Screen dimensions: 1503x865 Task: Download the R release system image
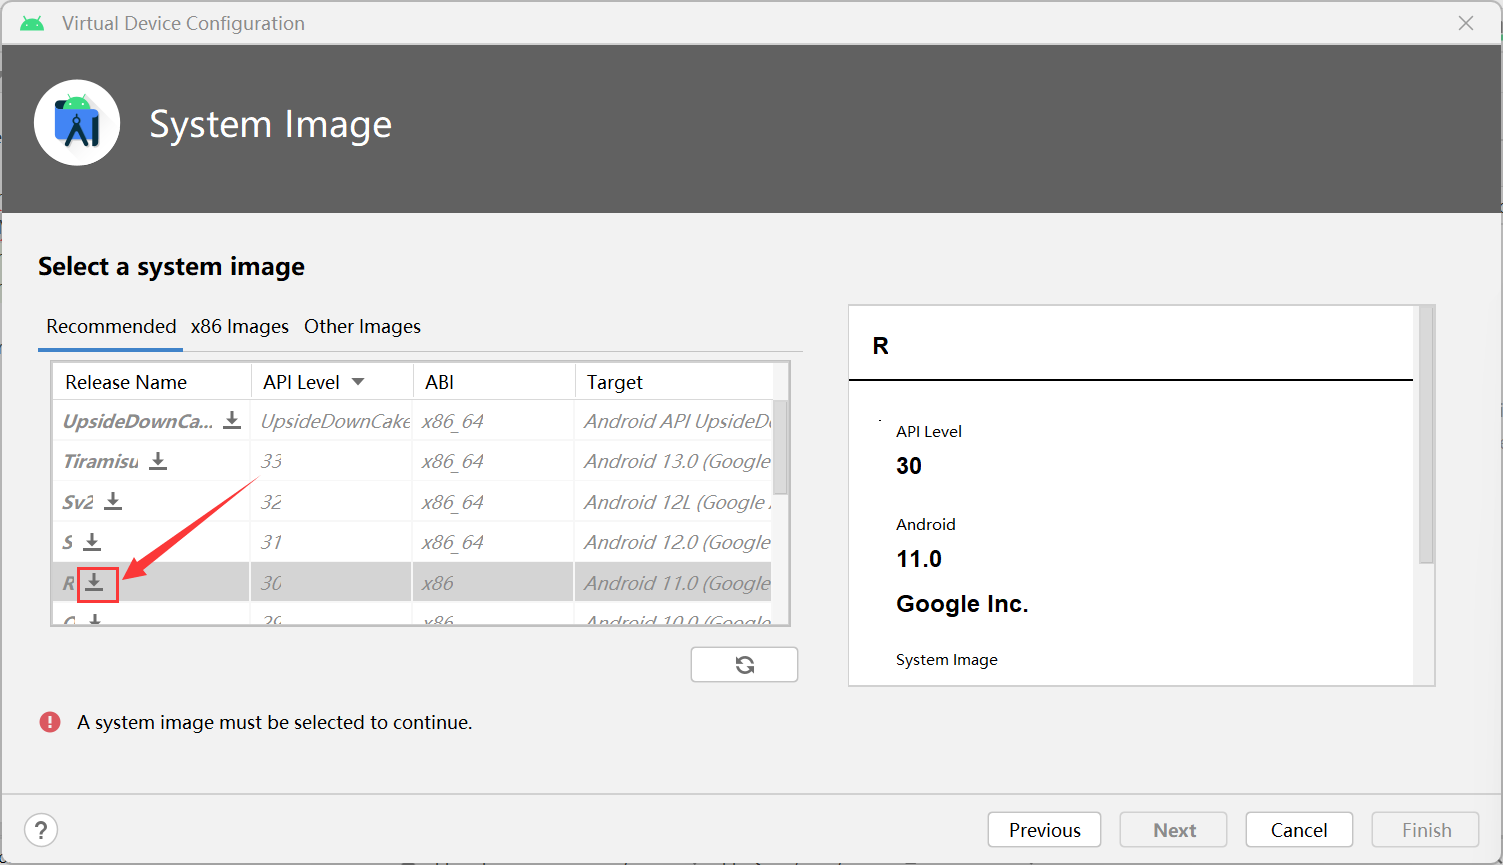[94, 583]
